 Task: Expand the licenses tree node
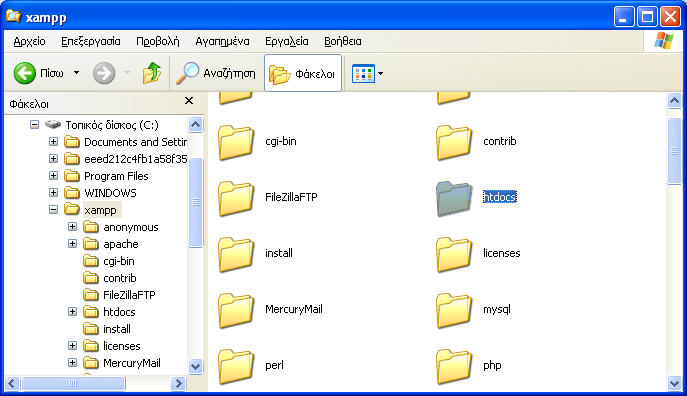click(73, 346)
